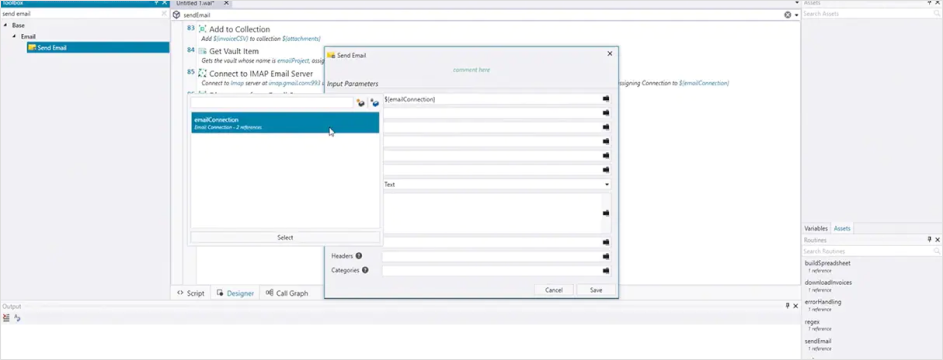Click the blue cube icon in the variable picker

tap(375, 103)
